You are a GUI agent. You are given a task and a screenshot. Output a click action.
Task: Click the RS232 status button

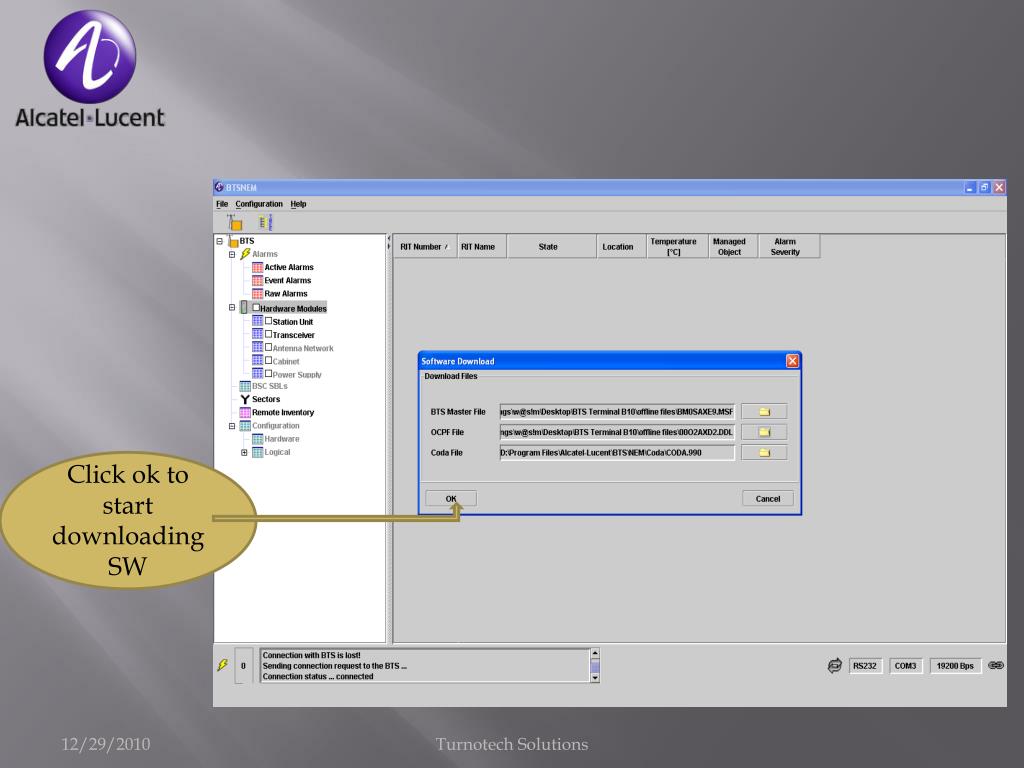(865, 665)
